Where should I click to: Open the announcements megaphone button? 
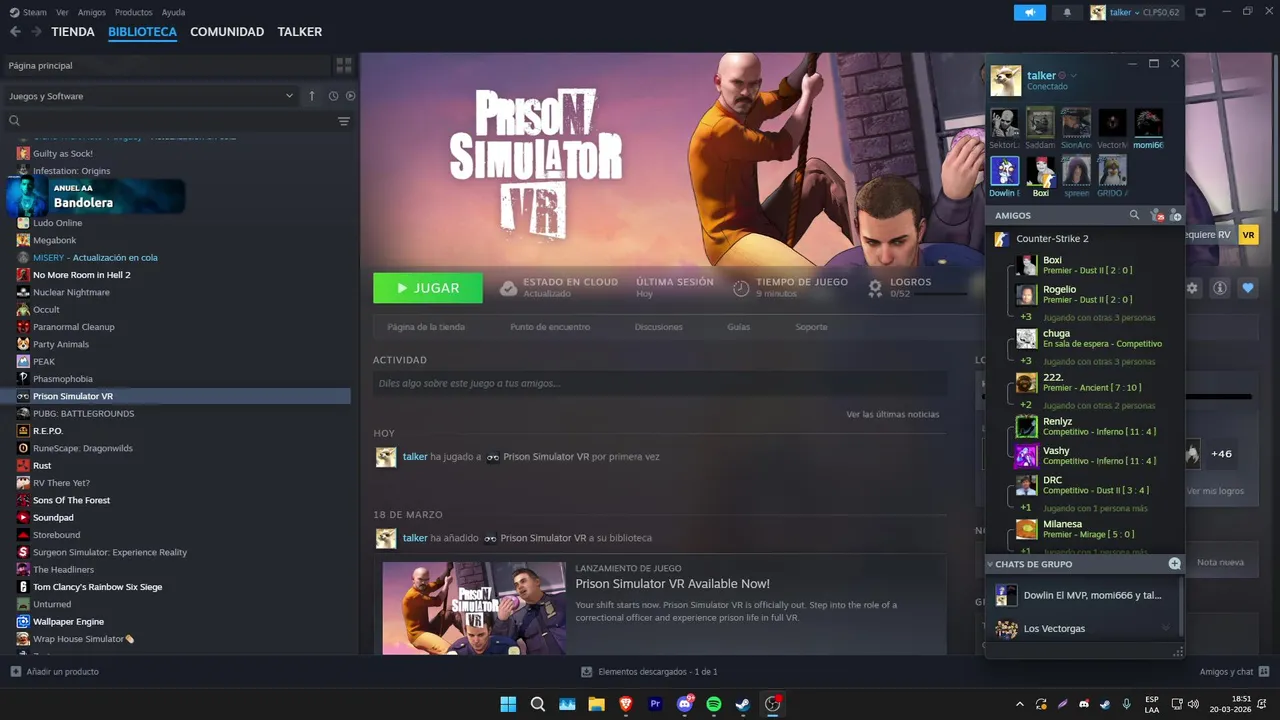[x=1029, y=12]
